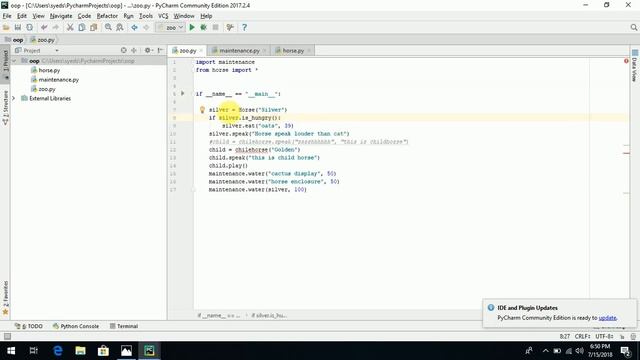The width and height of the screenshot is (640, 360).
Task: Click the Hector inspection icon in status bar
Action: (633, 336)
